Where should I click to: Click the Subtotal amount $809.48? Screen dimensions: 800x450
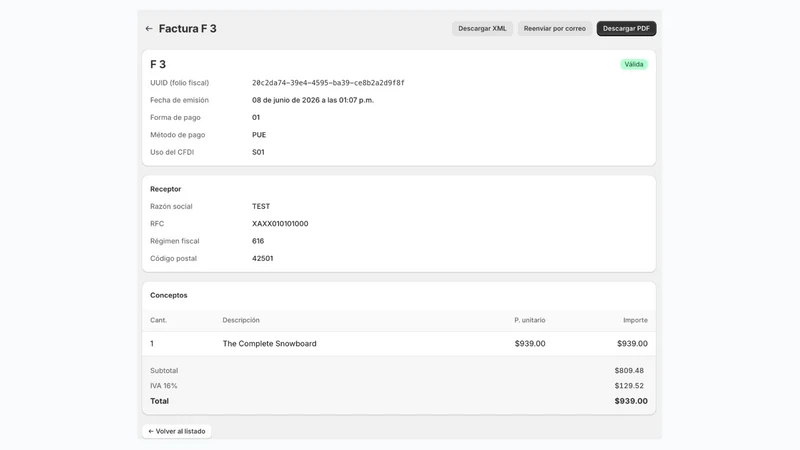629,370
